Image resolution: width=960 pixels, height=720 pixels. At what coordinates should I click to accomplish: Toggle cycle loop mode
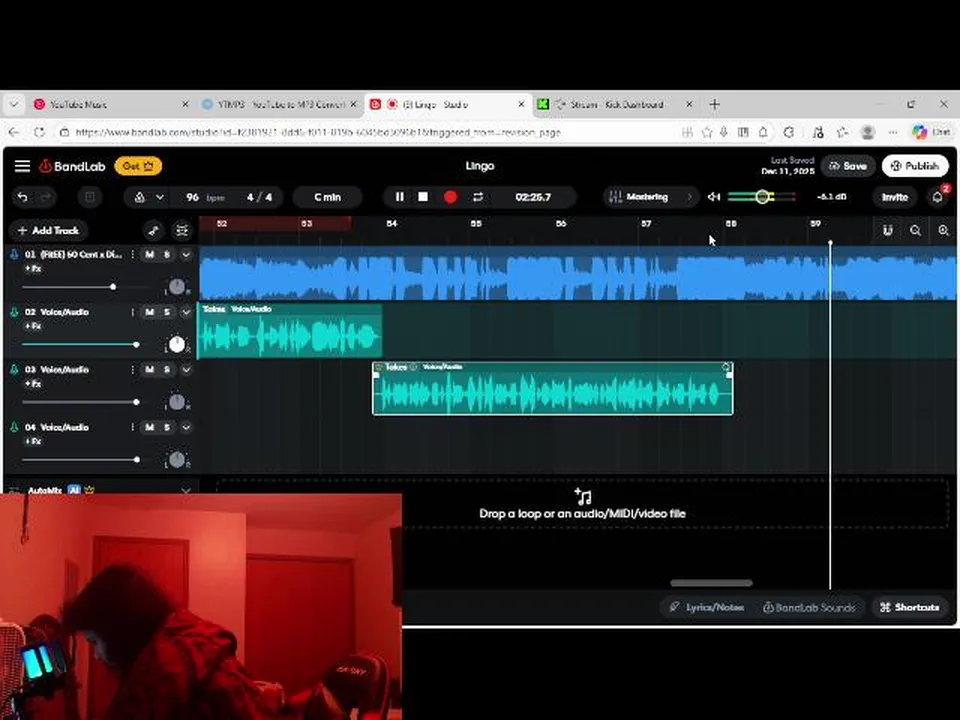click(478, 197)
